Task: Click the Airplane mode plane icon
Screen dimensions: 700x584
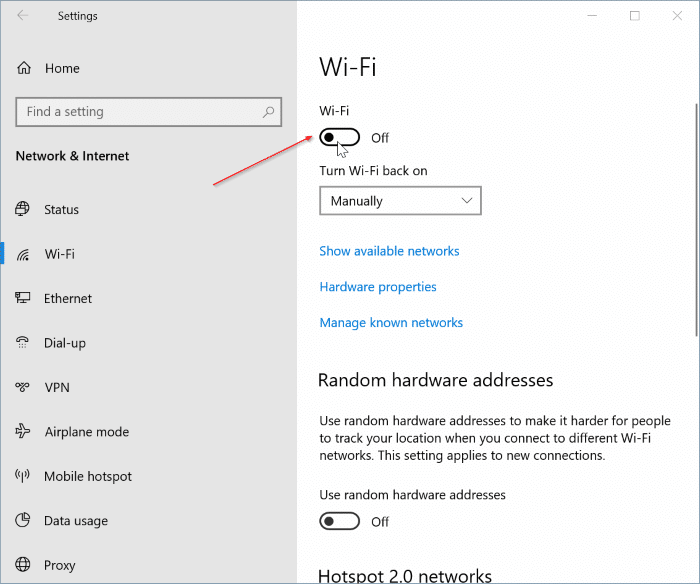Action: (23, 431)
